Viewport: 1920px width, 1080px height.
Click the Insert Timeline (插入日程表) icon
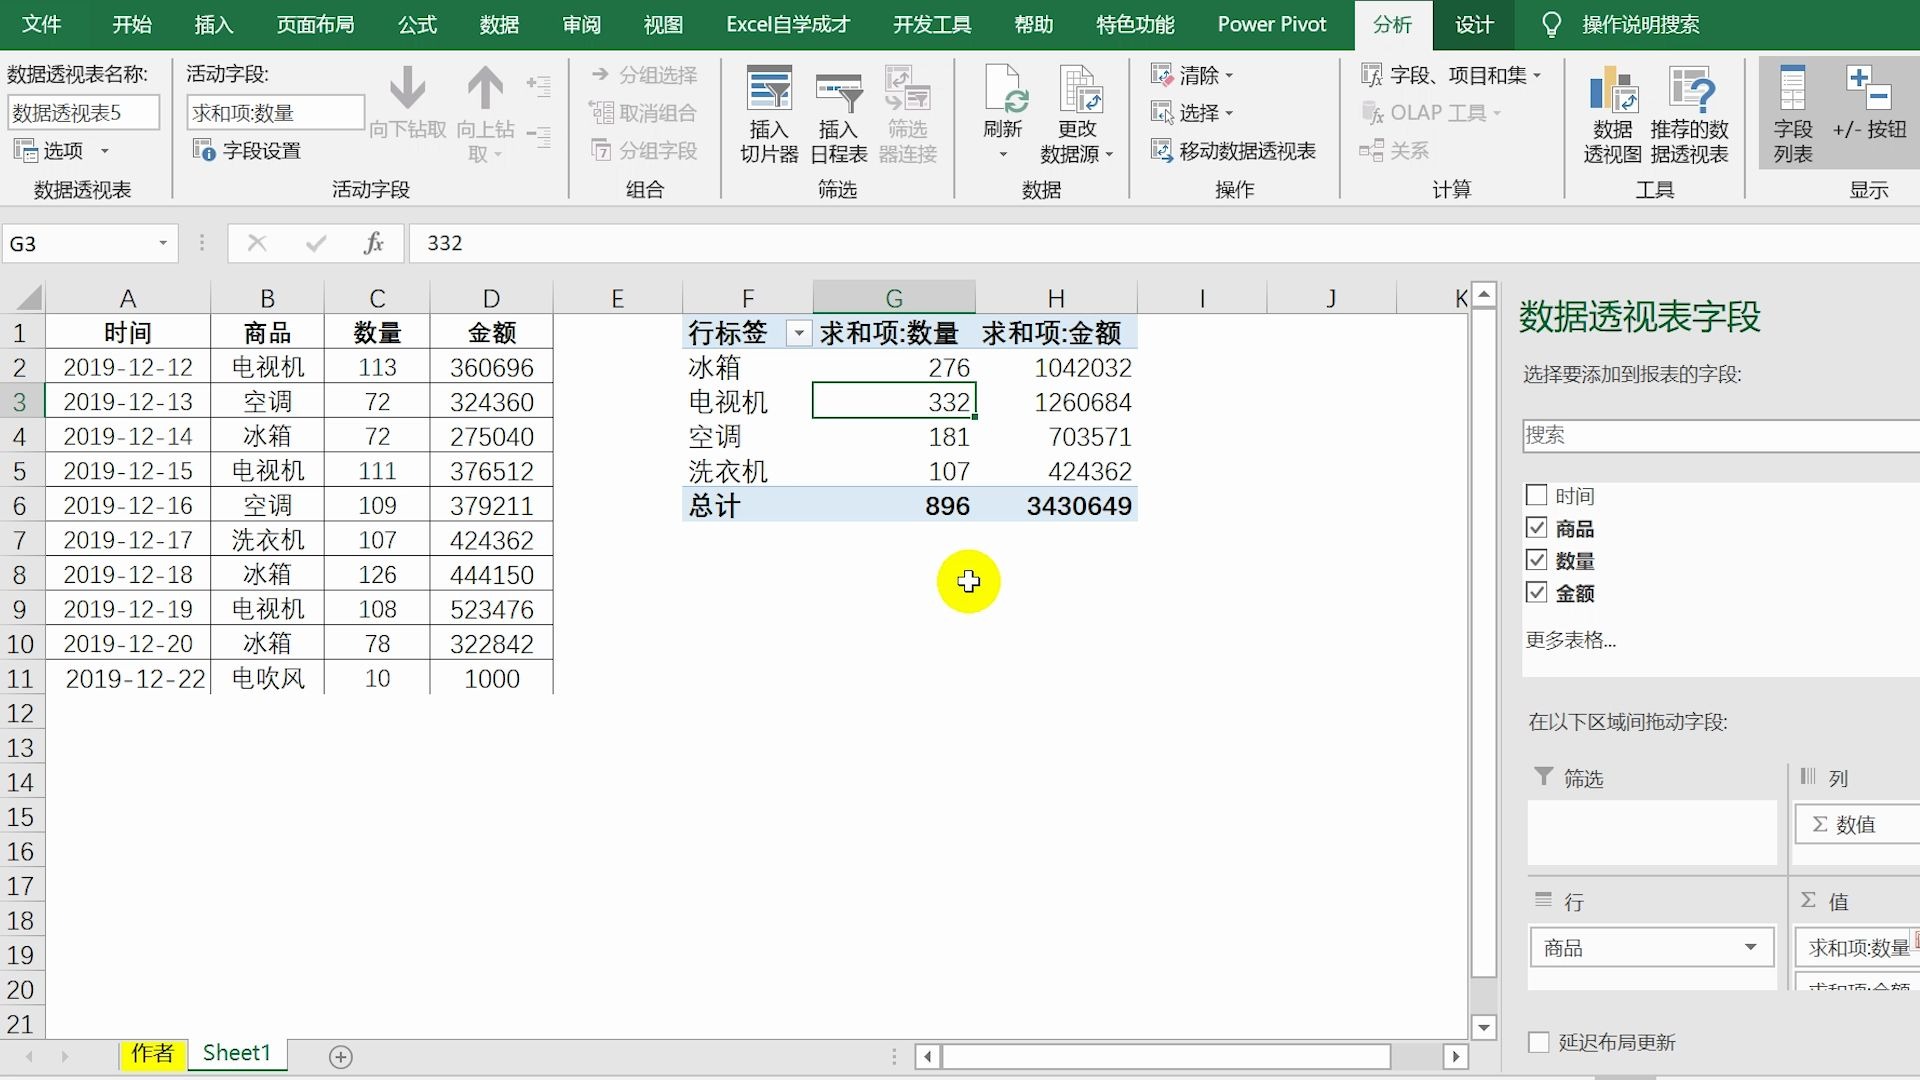point(838,92)
